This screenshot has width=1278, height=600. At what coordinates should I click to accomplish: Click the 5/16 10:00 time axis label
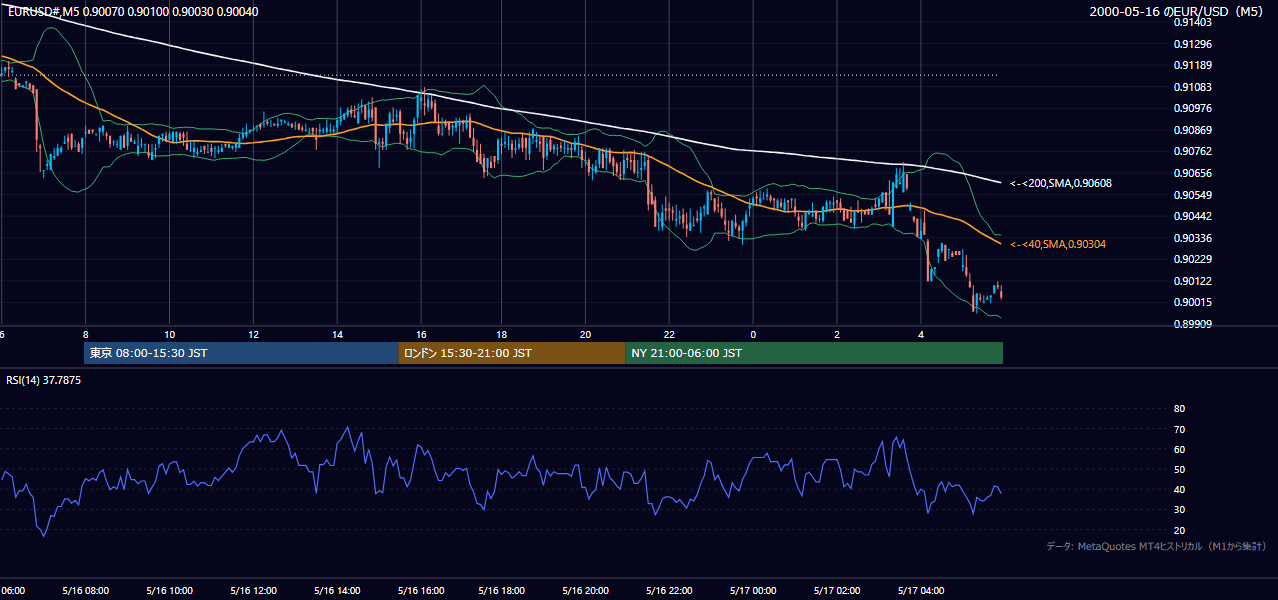point(169,591)
